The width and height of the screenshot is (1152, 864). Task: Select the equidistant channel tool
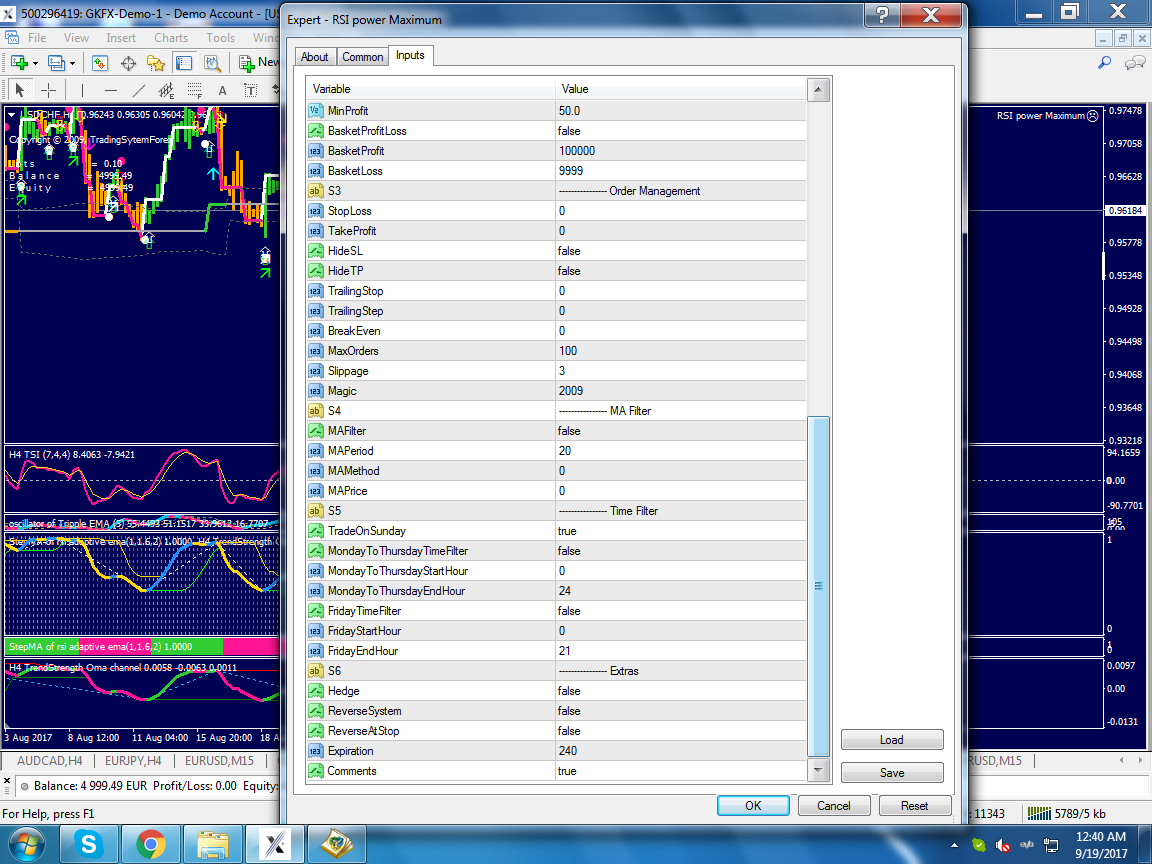(167, 90)
